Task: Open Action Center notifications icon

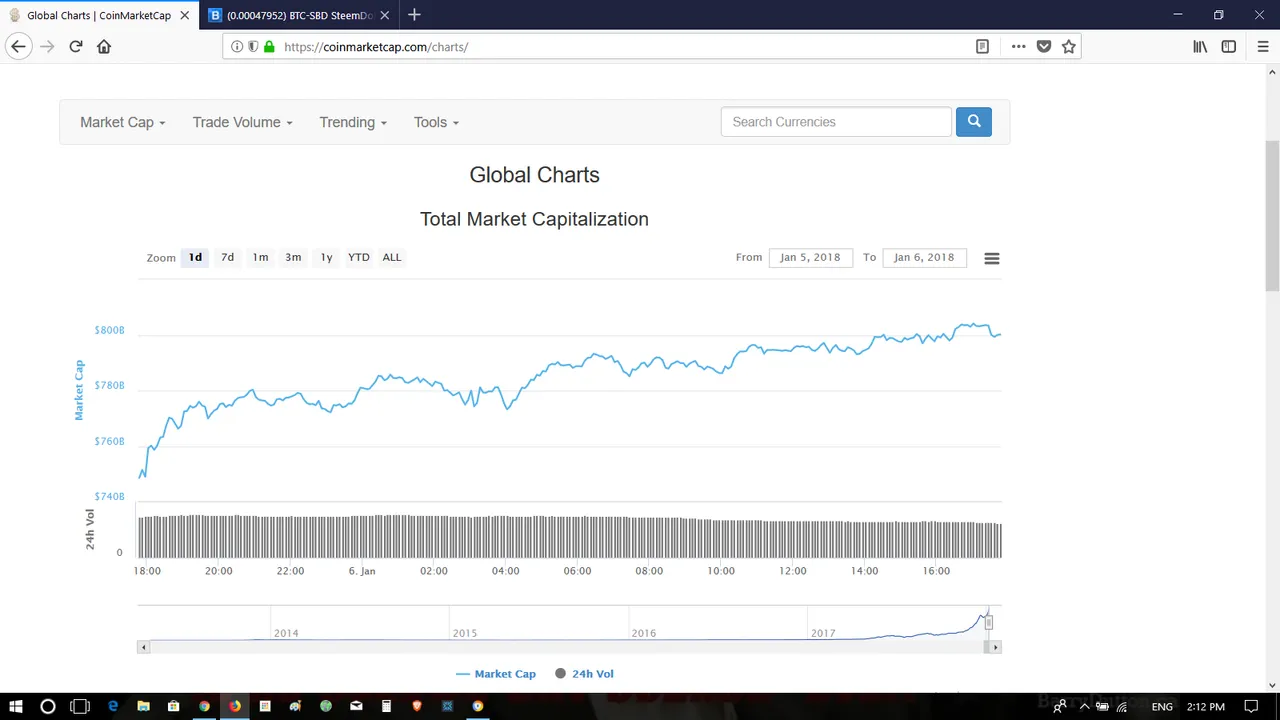Action: [x=1250, y=707]
